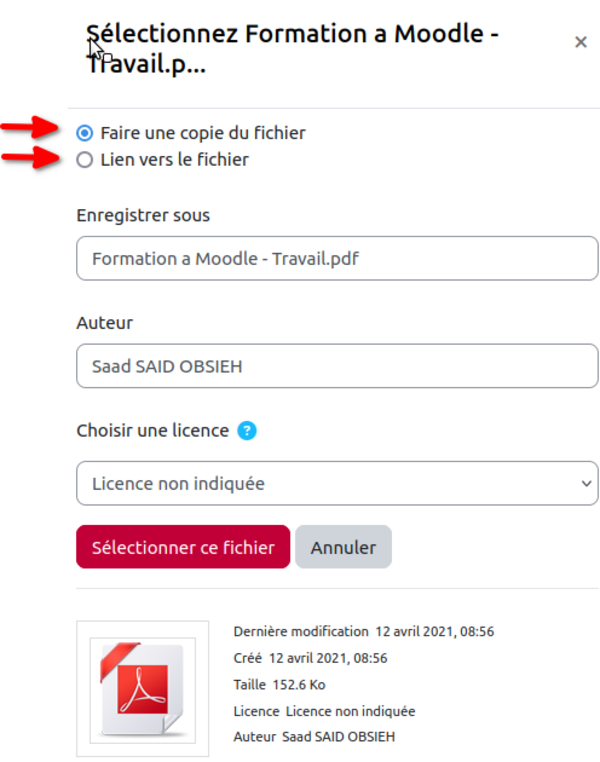Screen dimensions: 600x762
Task: Click 'Auteur Saad SAID OBSIEH' in file details
Action: (314, 737)
